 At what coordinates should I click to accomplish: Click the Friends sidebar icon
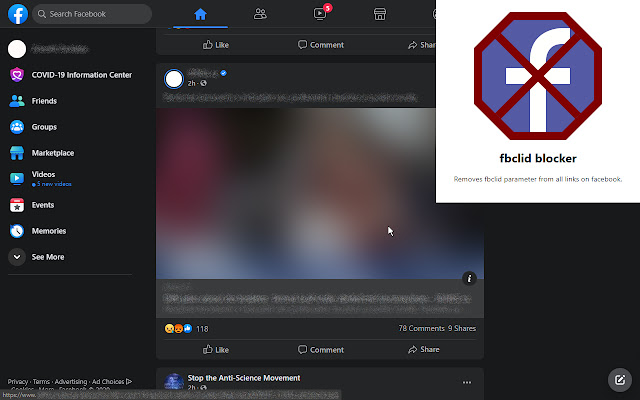coord(17,101)
